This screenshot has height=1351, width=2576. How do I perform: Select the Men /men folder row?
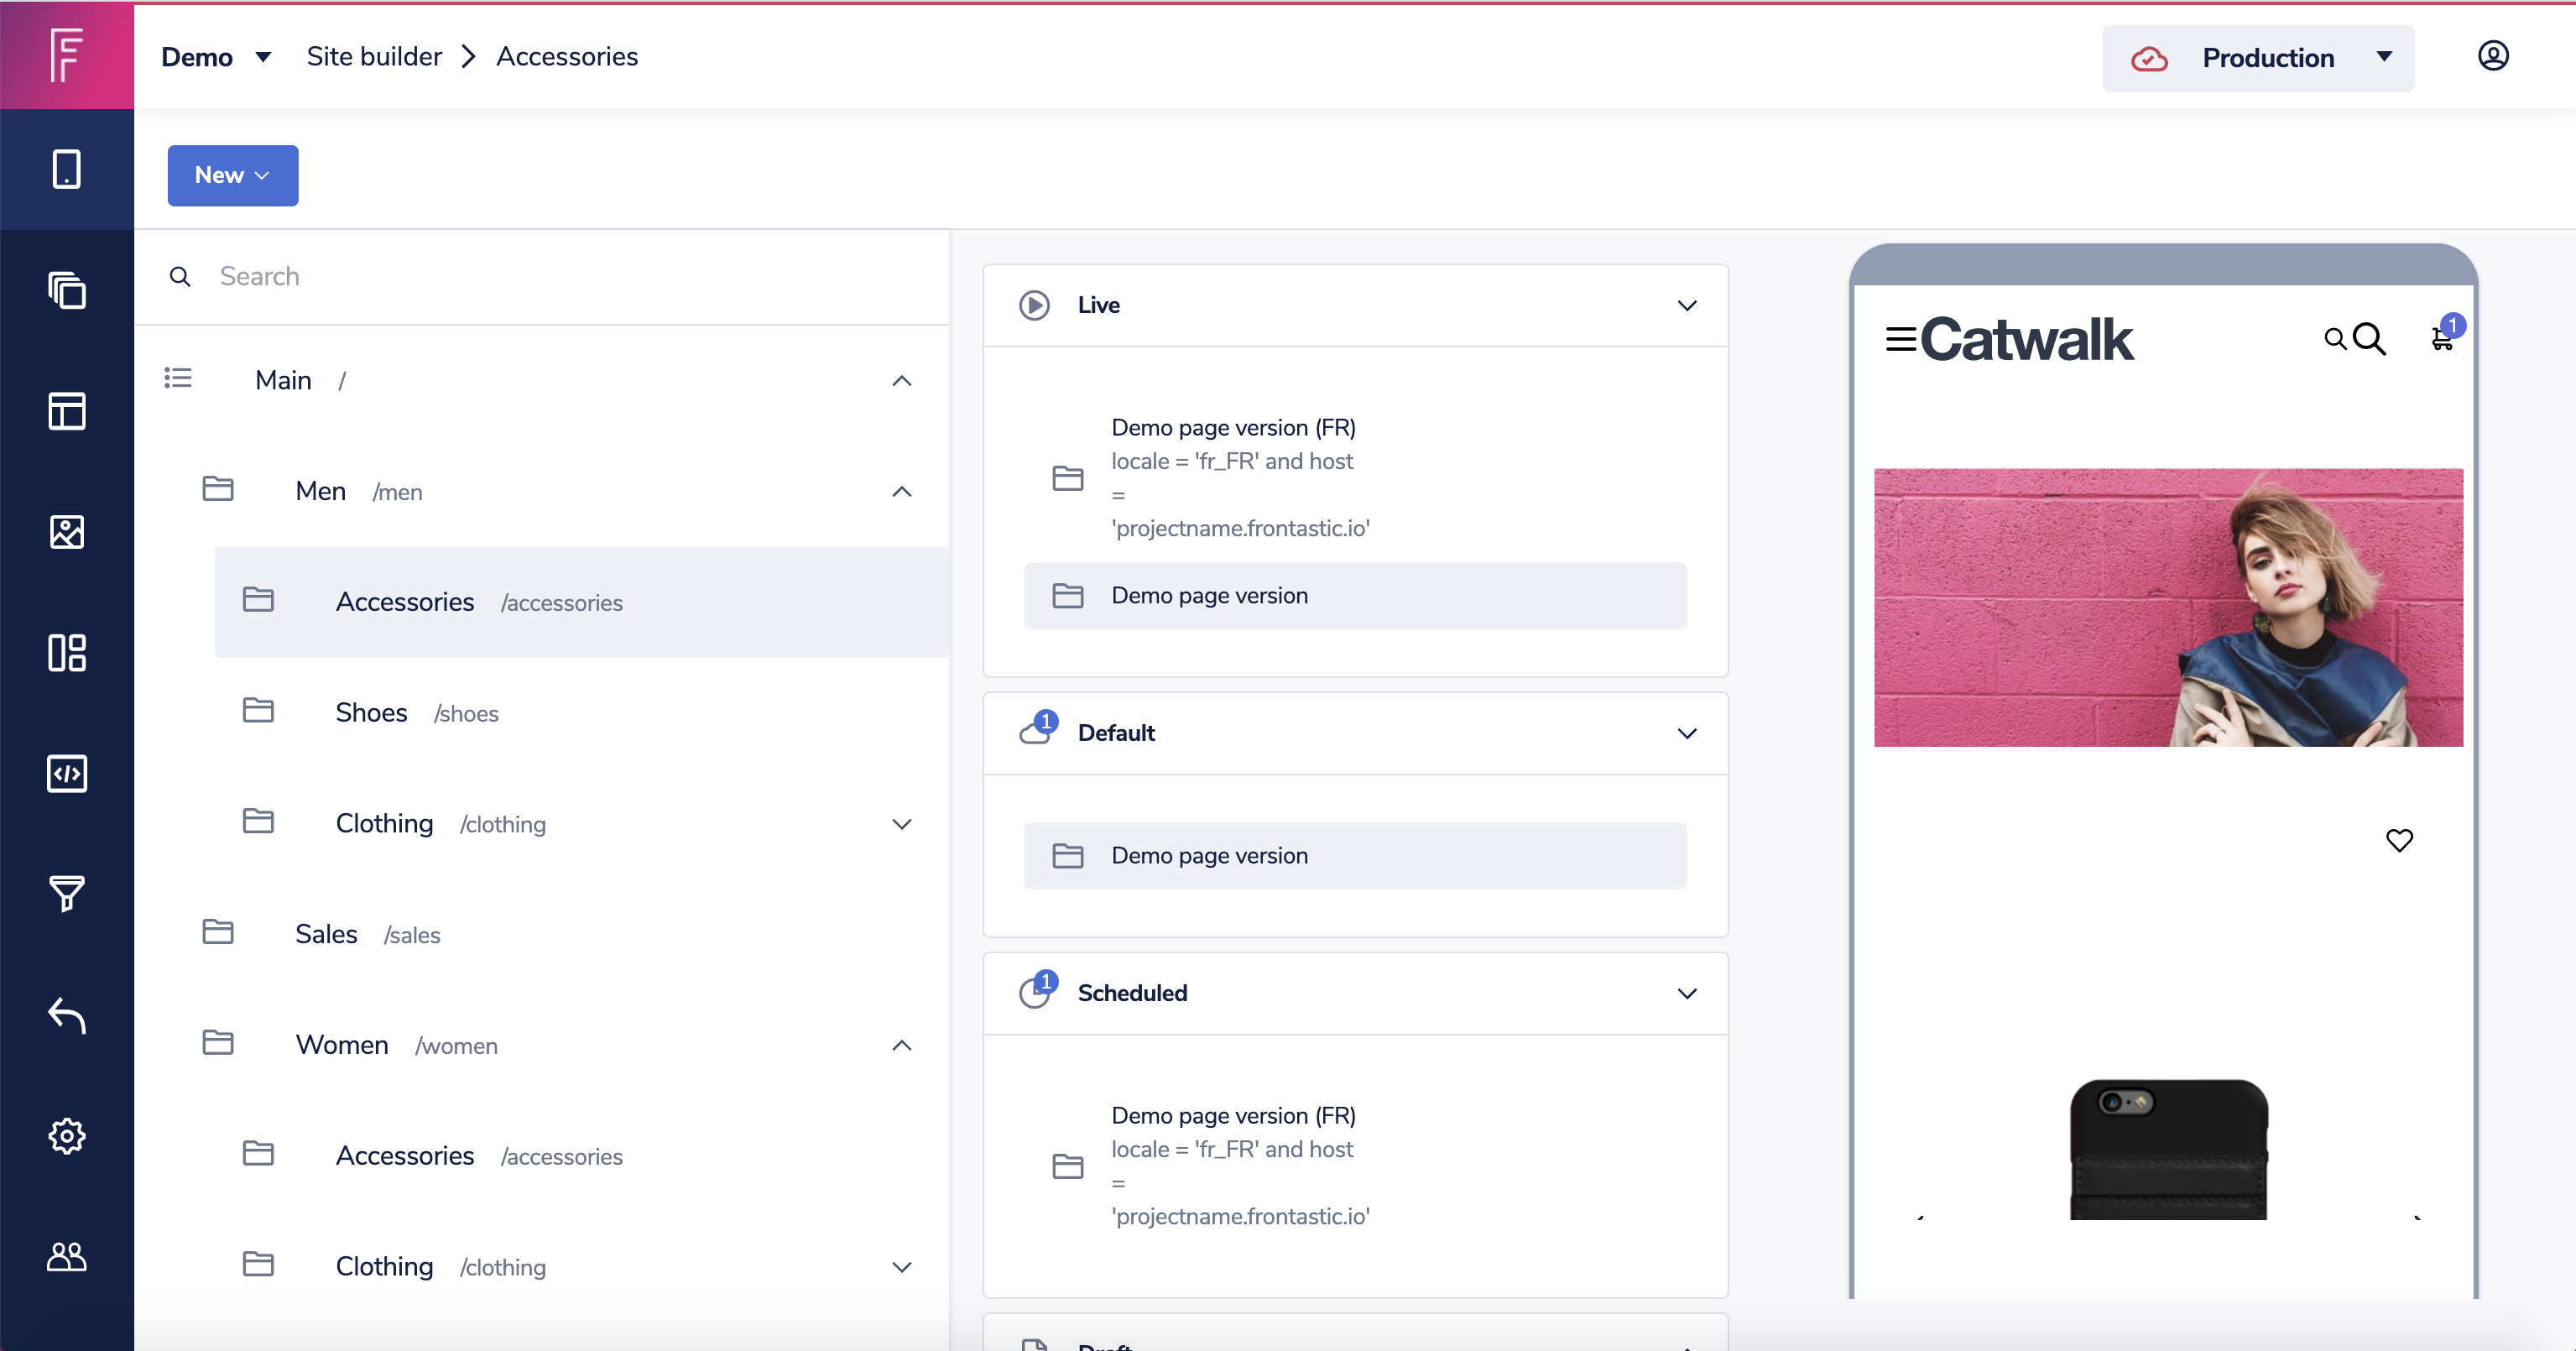click(x=562, y=491)
